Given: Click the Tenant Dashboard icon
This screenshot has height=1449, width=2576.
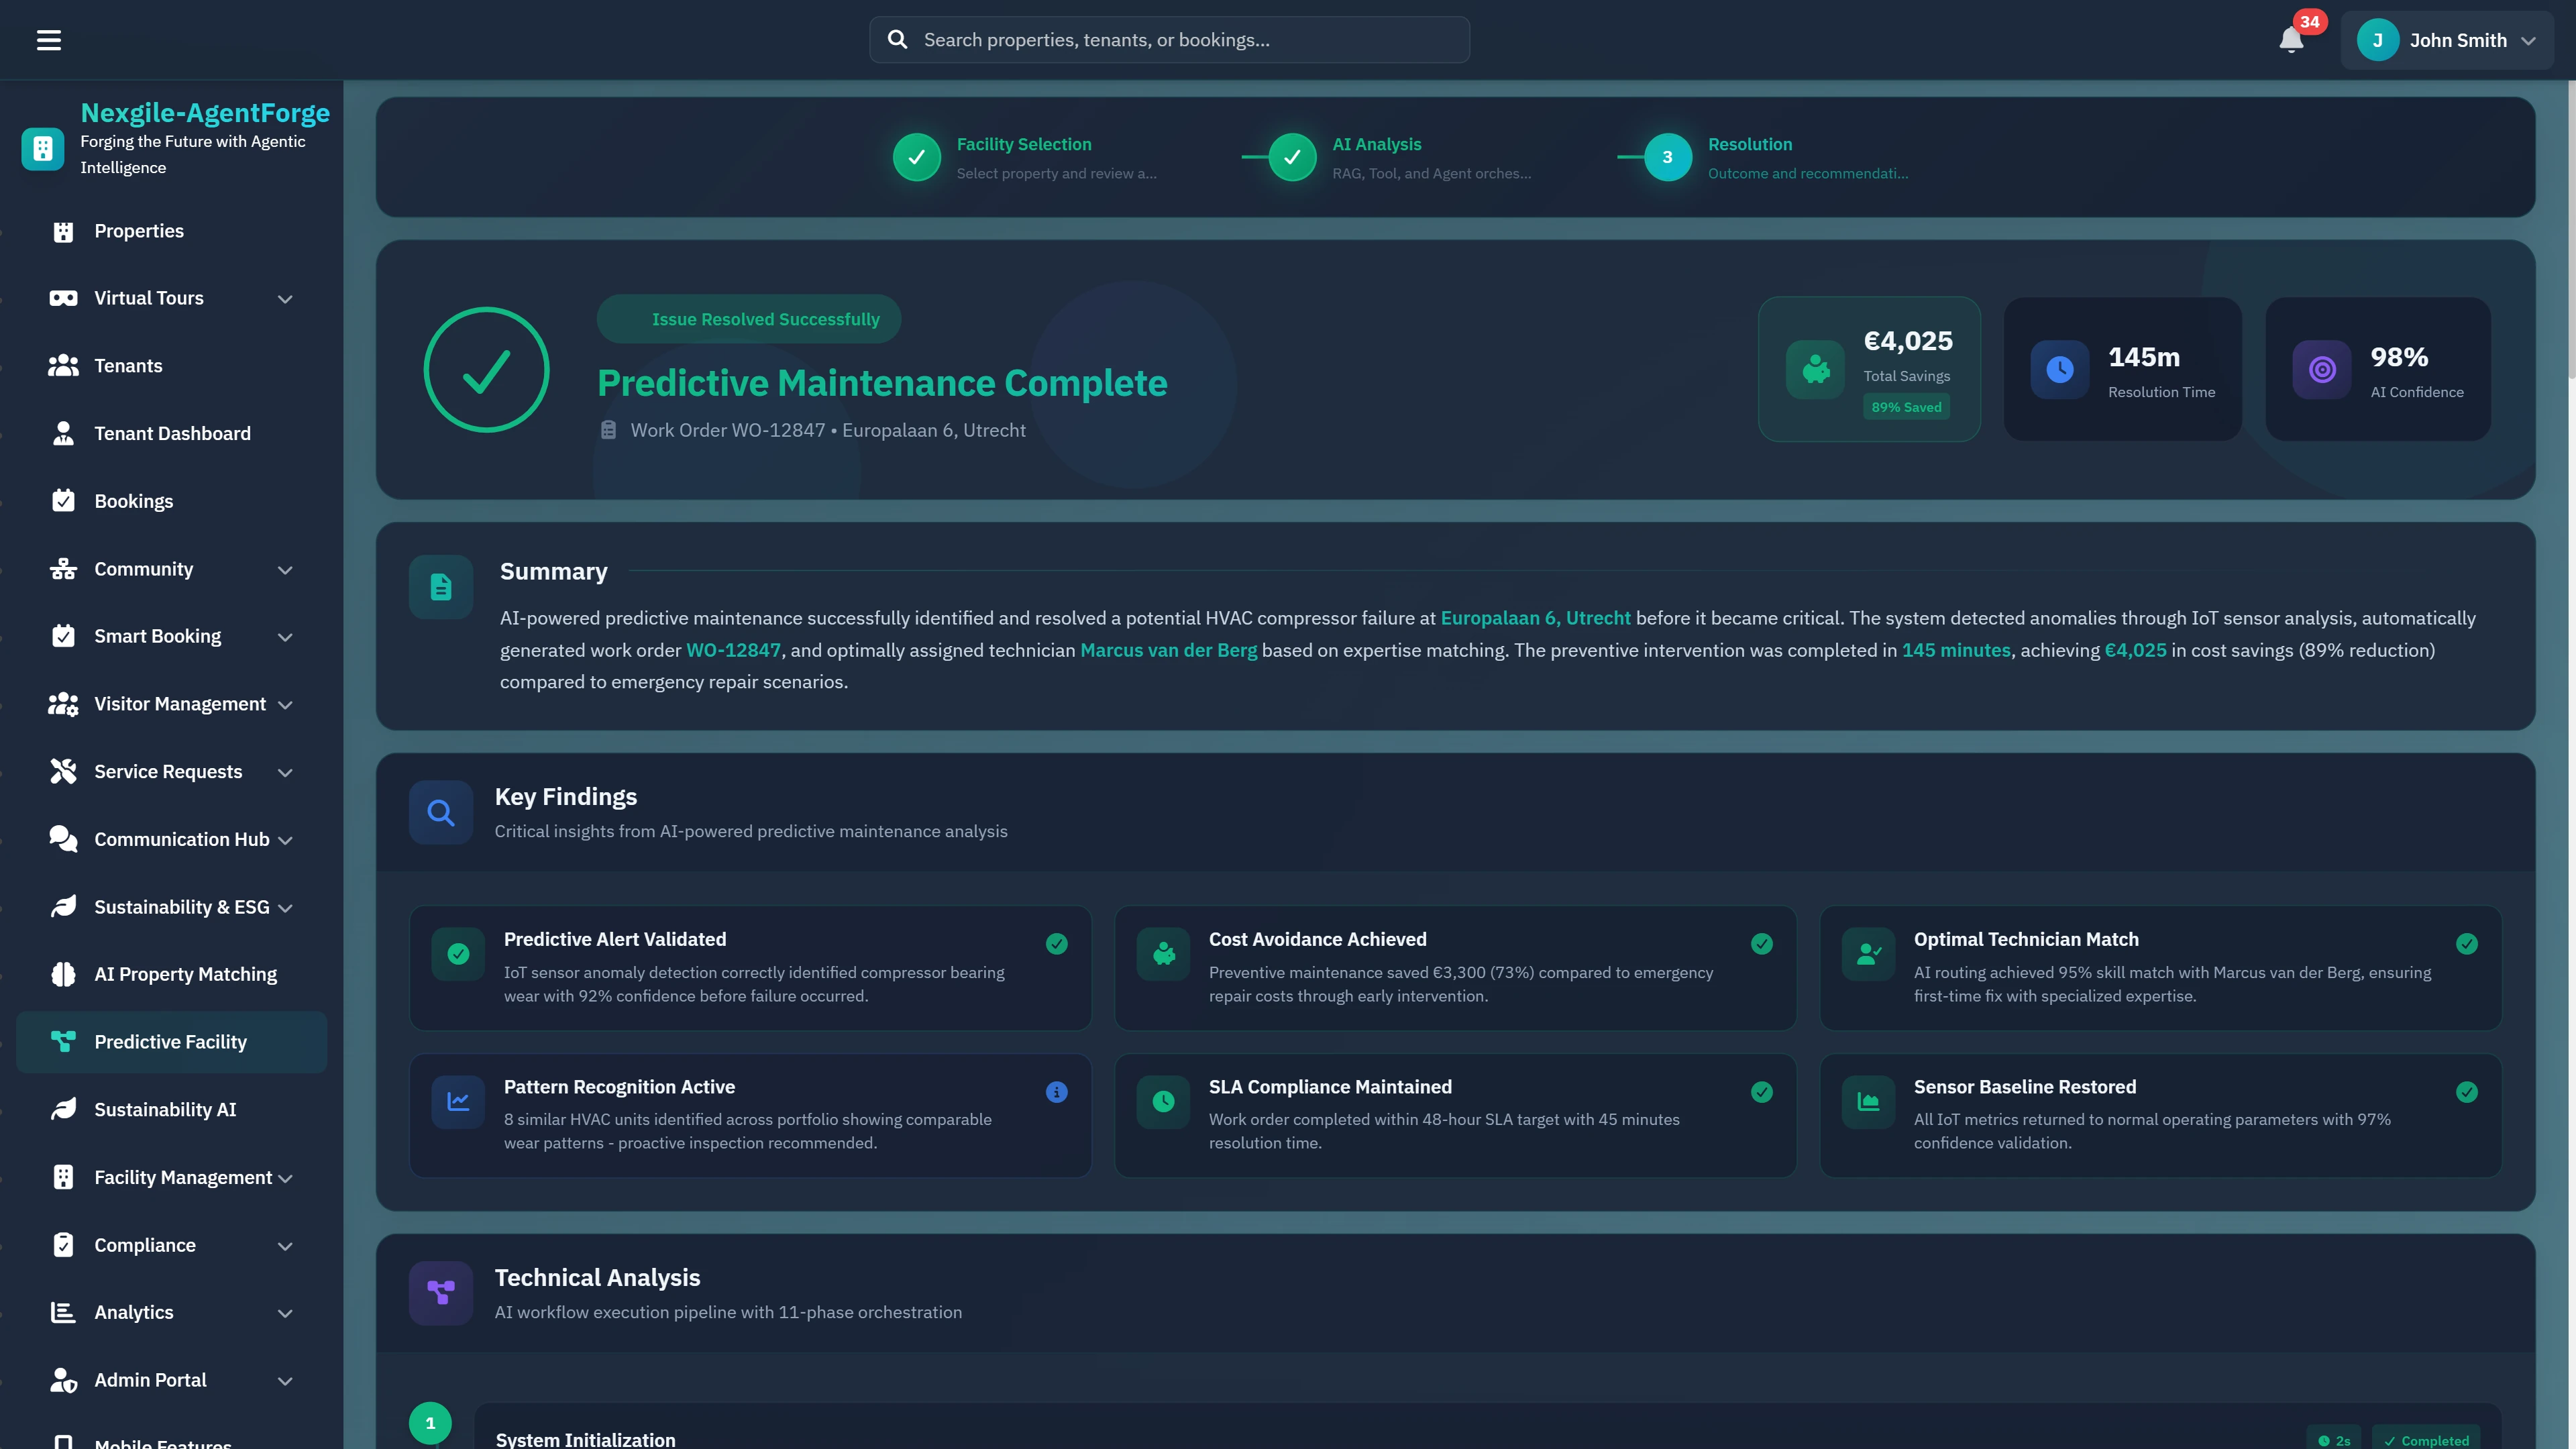Looking at the screenshot, I should [x=63, y=433].
